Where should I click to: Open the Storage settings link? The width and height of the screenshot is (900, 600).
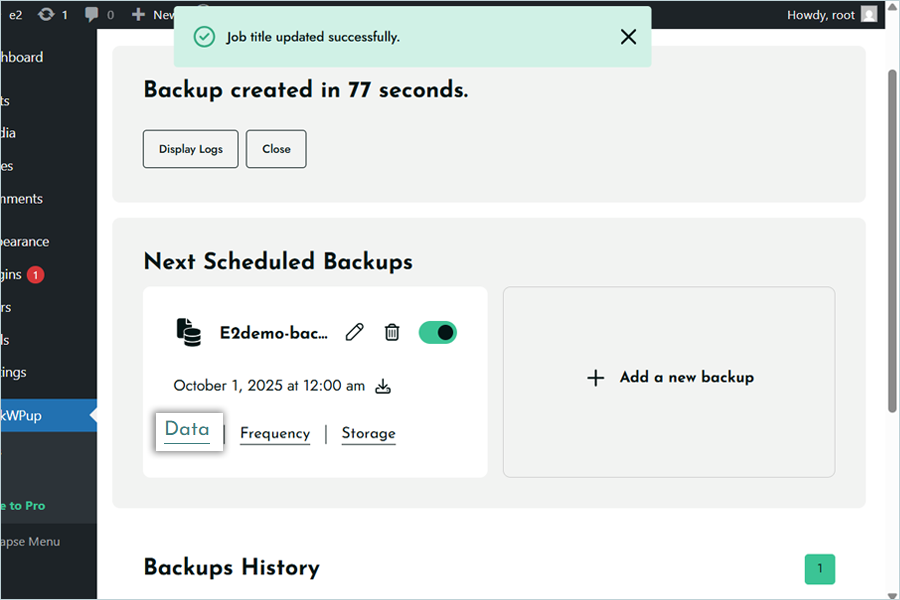click(368, 434)
